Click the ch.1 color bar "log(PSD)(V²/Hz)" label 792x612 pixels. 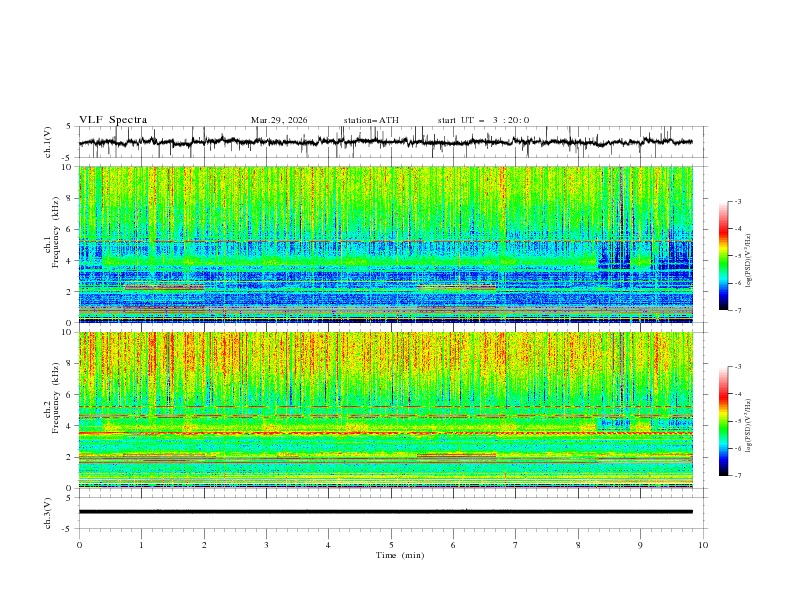[x=748, y=260]
